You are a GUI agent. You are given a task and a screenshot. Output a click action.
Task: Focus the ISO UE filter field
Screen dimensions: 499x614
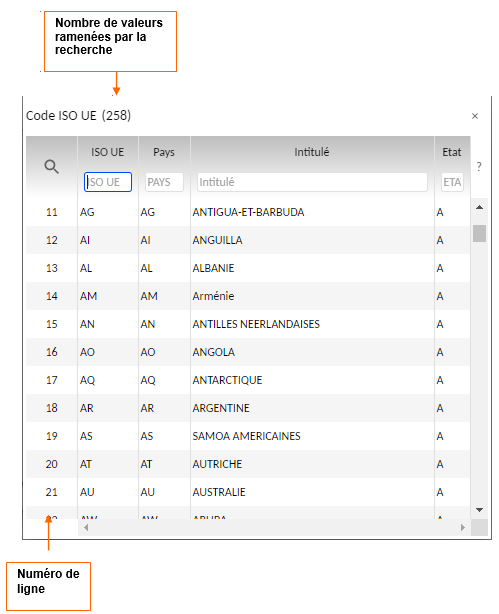pyautogui.click(x=108, y=182)
